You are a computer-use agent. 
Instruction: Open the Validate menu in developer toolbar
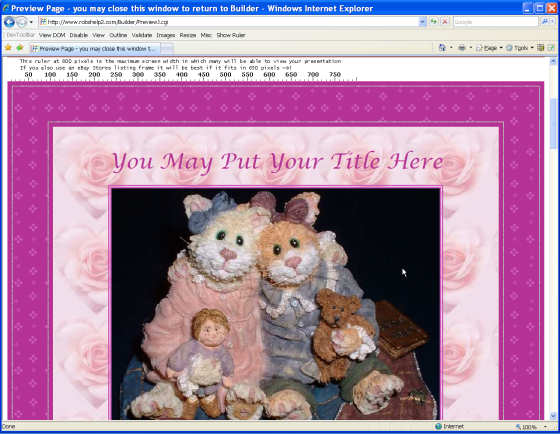[x=142, y=35]
